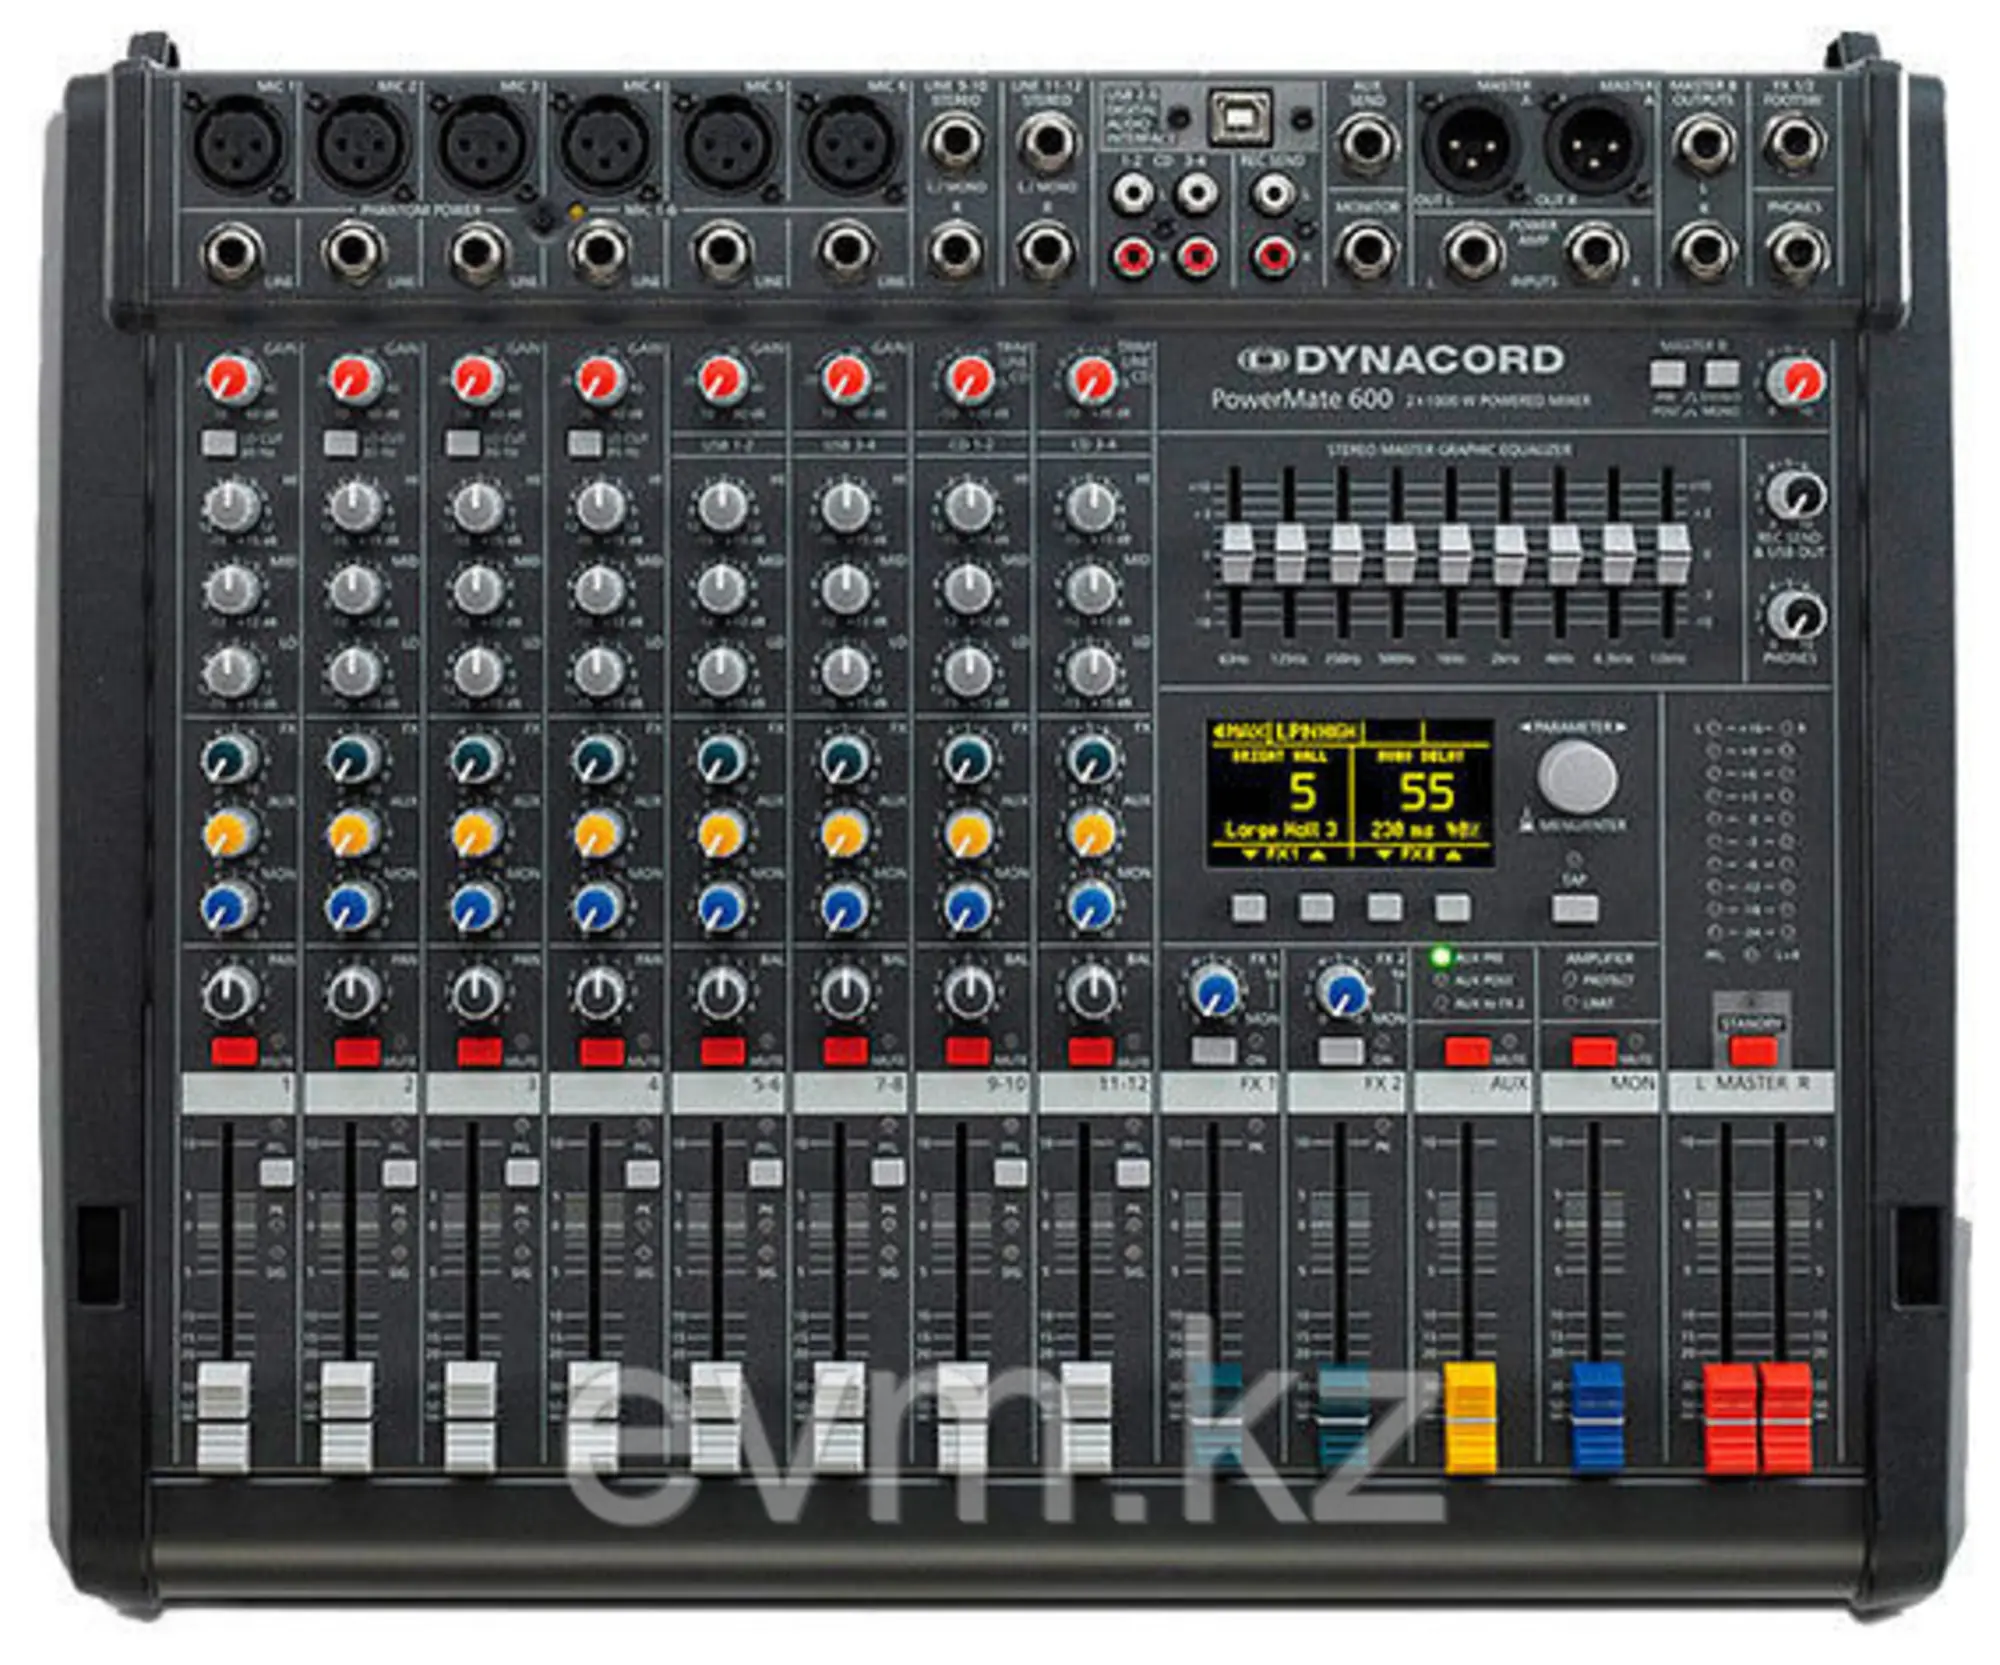Click channel 4 MID equalizer knob

600,590
